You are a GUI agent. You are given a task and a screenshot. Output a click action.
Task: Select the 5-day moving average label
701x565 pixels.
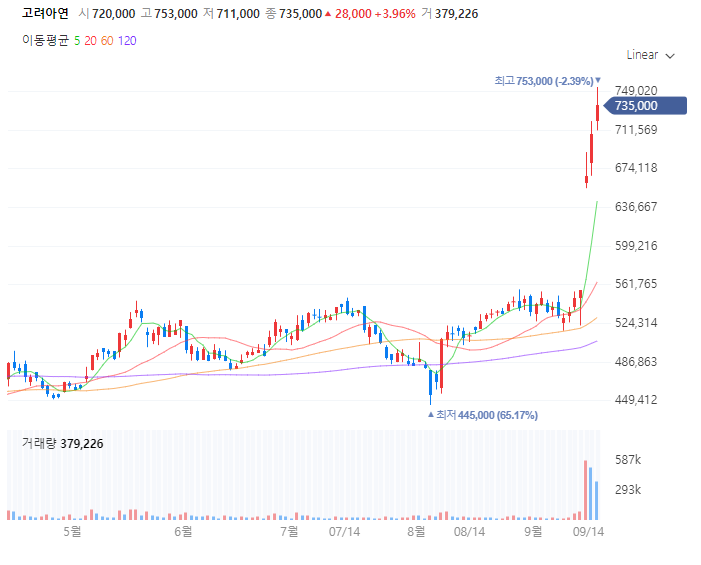(77, 41)
